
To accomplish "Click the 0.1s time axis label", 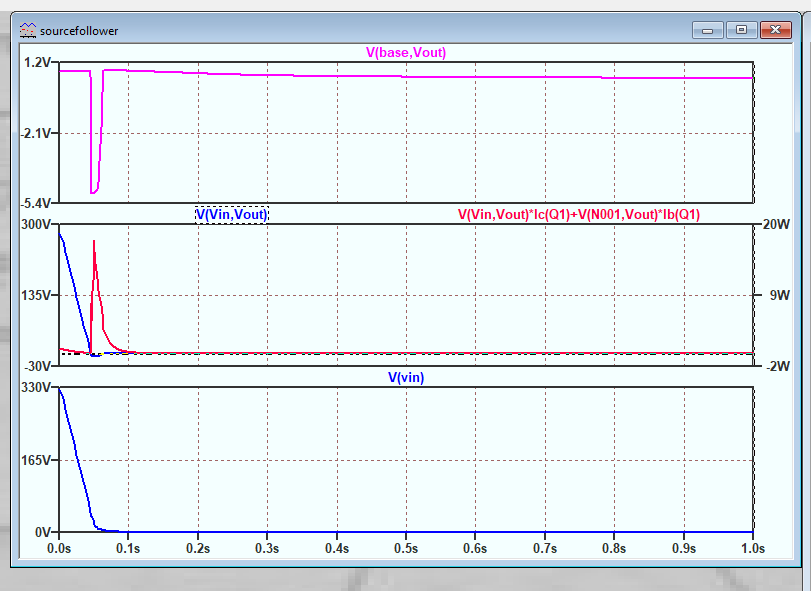I will click(x=128, y=549).
